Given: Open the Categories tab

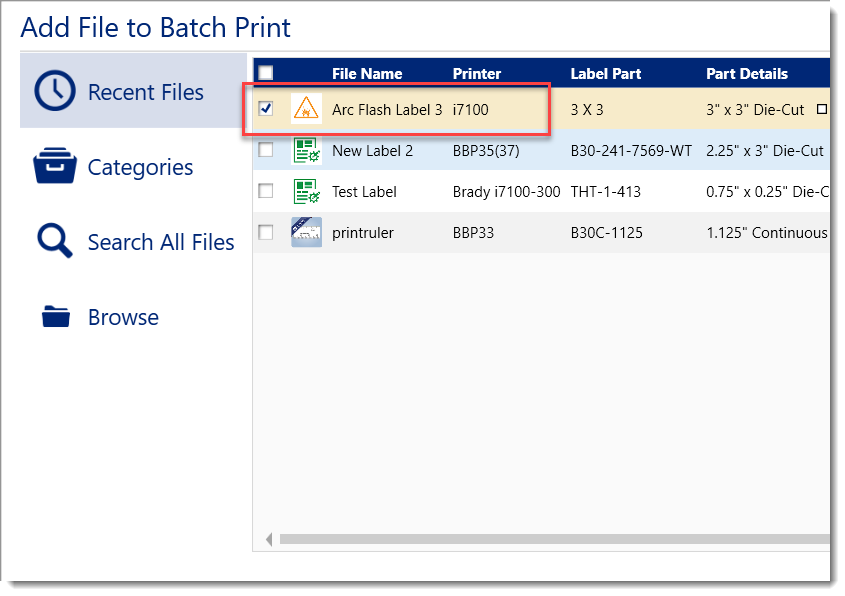Looking at the screenshot, I should [x=140, y=167].
